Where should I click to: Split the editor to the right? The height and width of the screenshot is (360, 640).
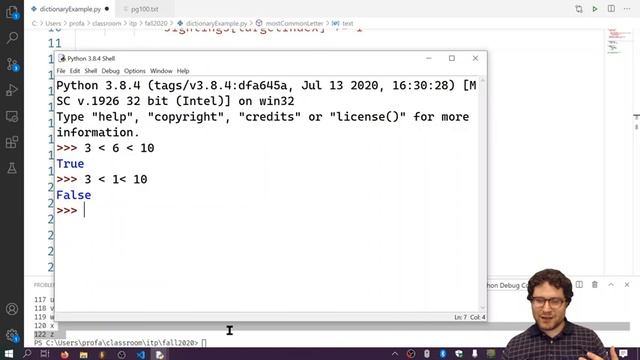(611, 9)
